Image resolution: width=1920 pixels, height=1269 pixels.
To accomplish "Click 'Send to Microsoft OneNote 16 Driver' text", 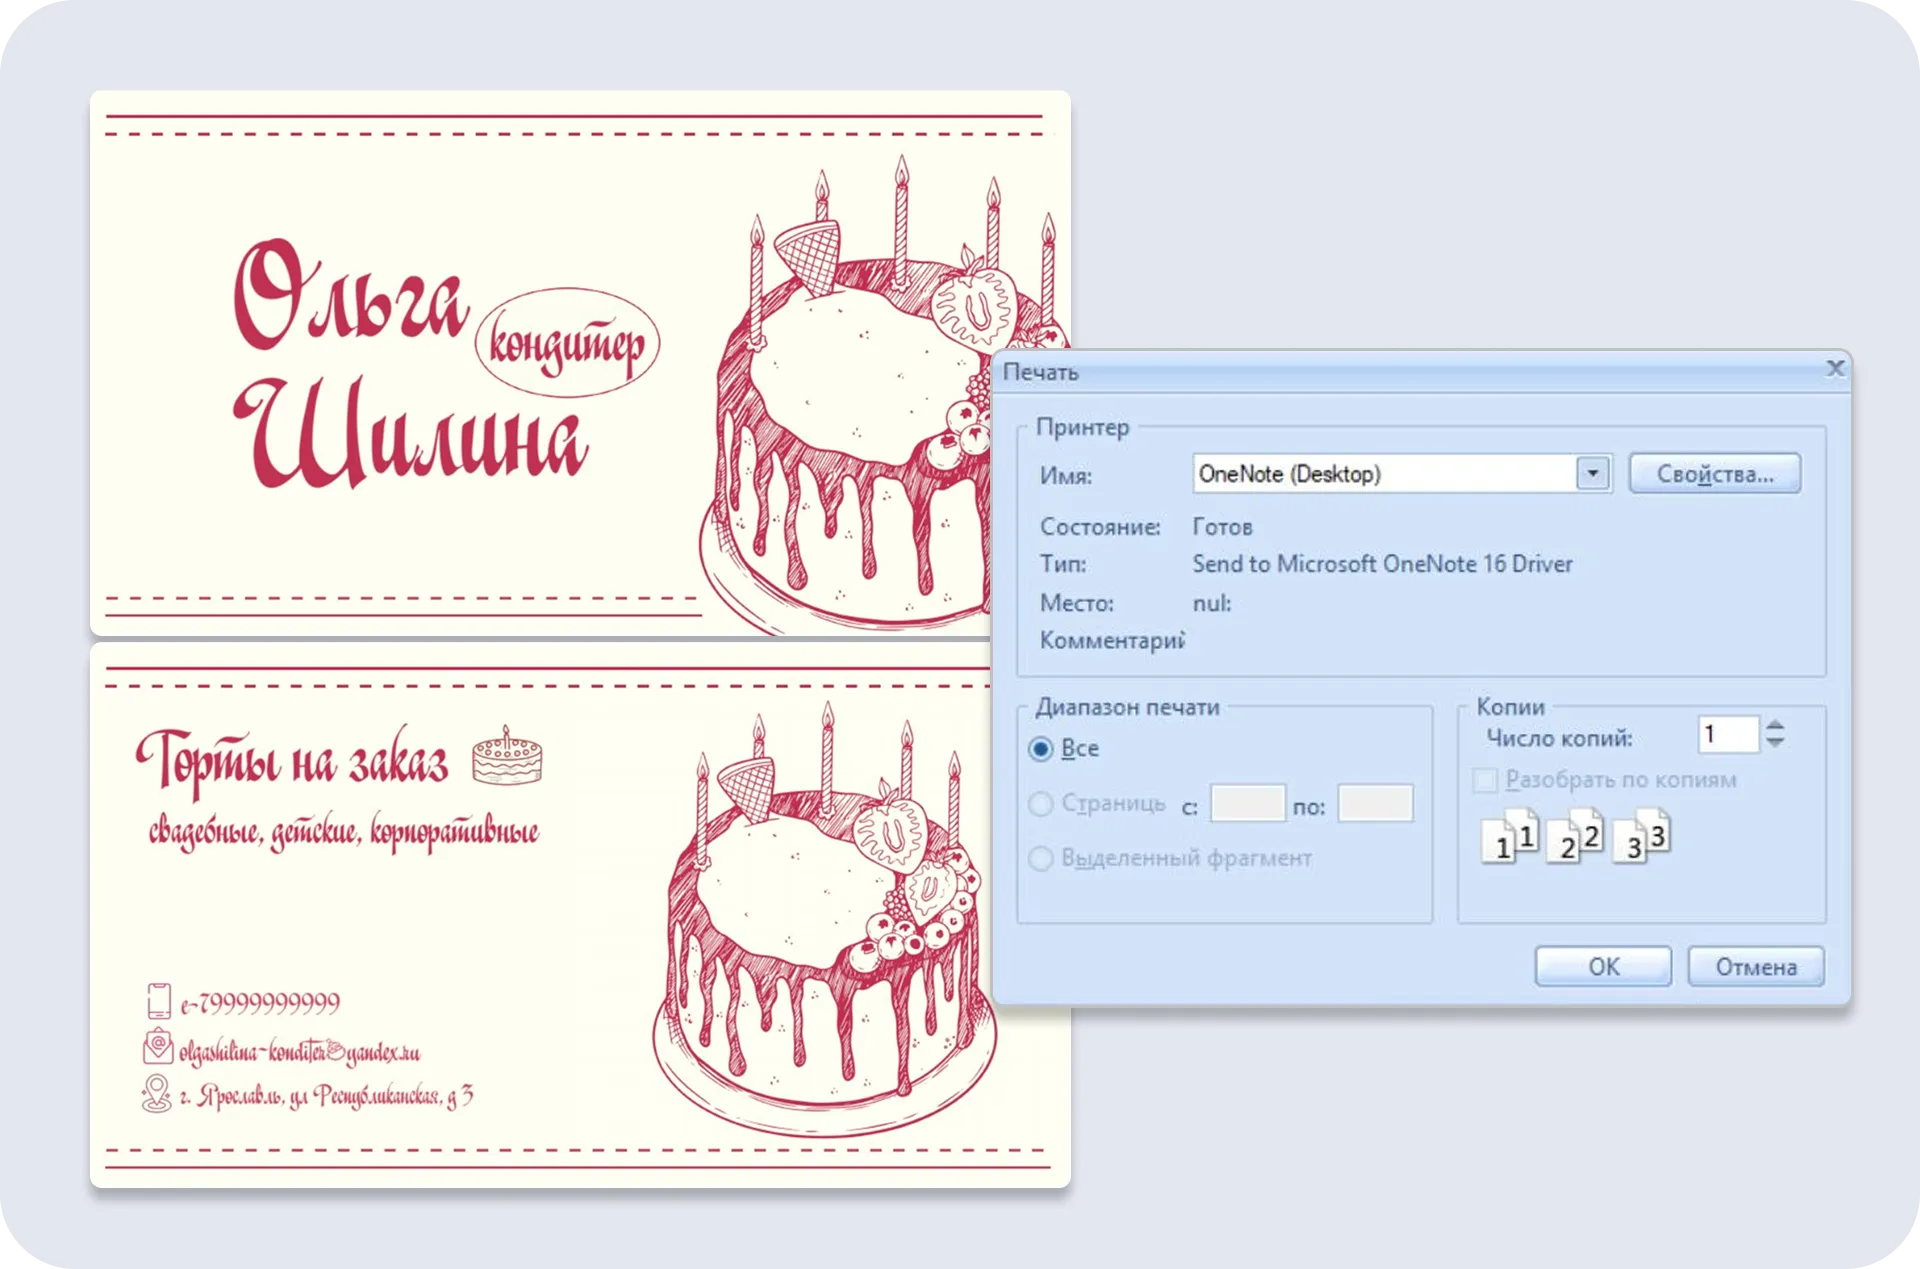I will [x=1382, y=564].
